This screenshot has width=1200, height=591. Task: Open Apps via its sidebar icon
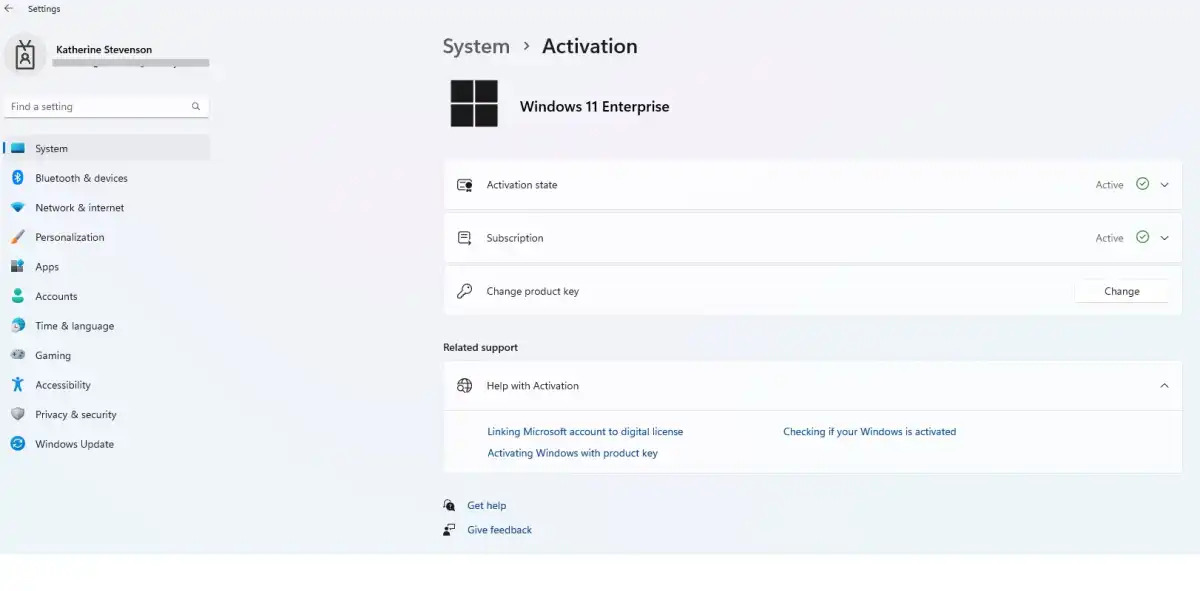pos(18,266)
